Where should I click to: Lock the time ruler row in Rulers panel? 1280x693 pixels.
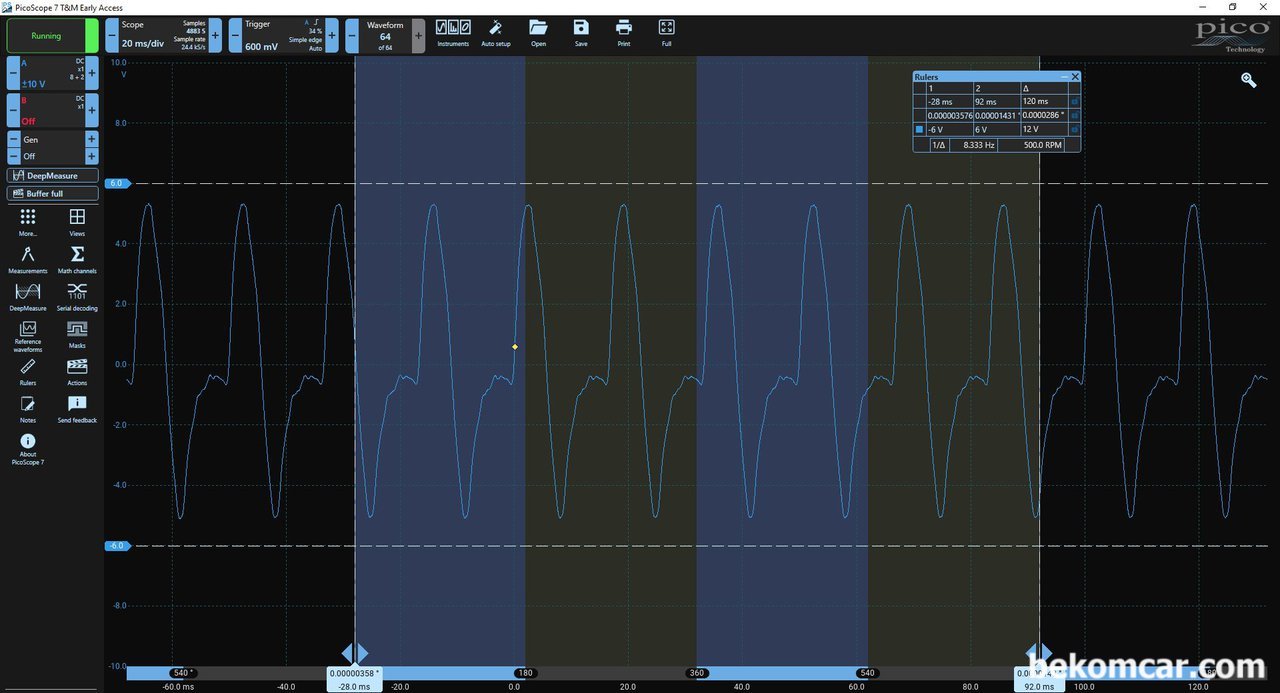click(x=1075, y=101)
